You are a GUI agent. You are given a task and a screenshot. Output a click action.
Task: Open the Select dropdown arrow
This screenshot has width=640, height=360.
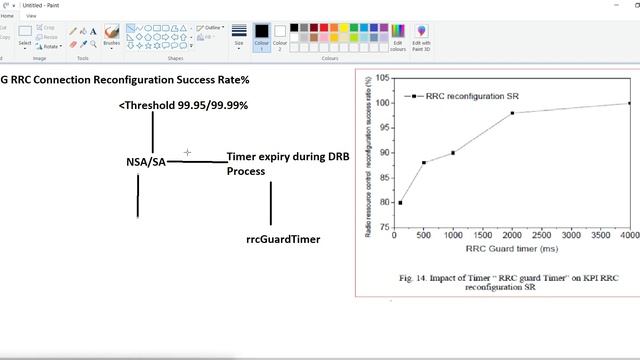pyautogui.click(x=25, y=48)
